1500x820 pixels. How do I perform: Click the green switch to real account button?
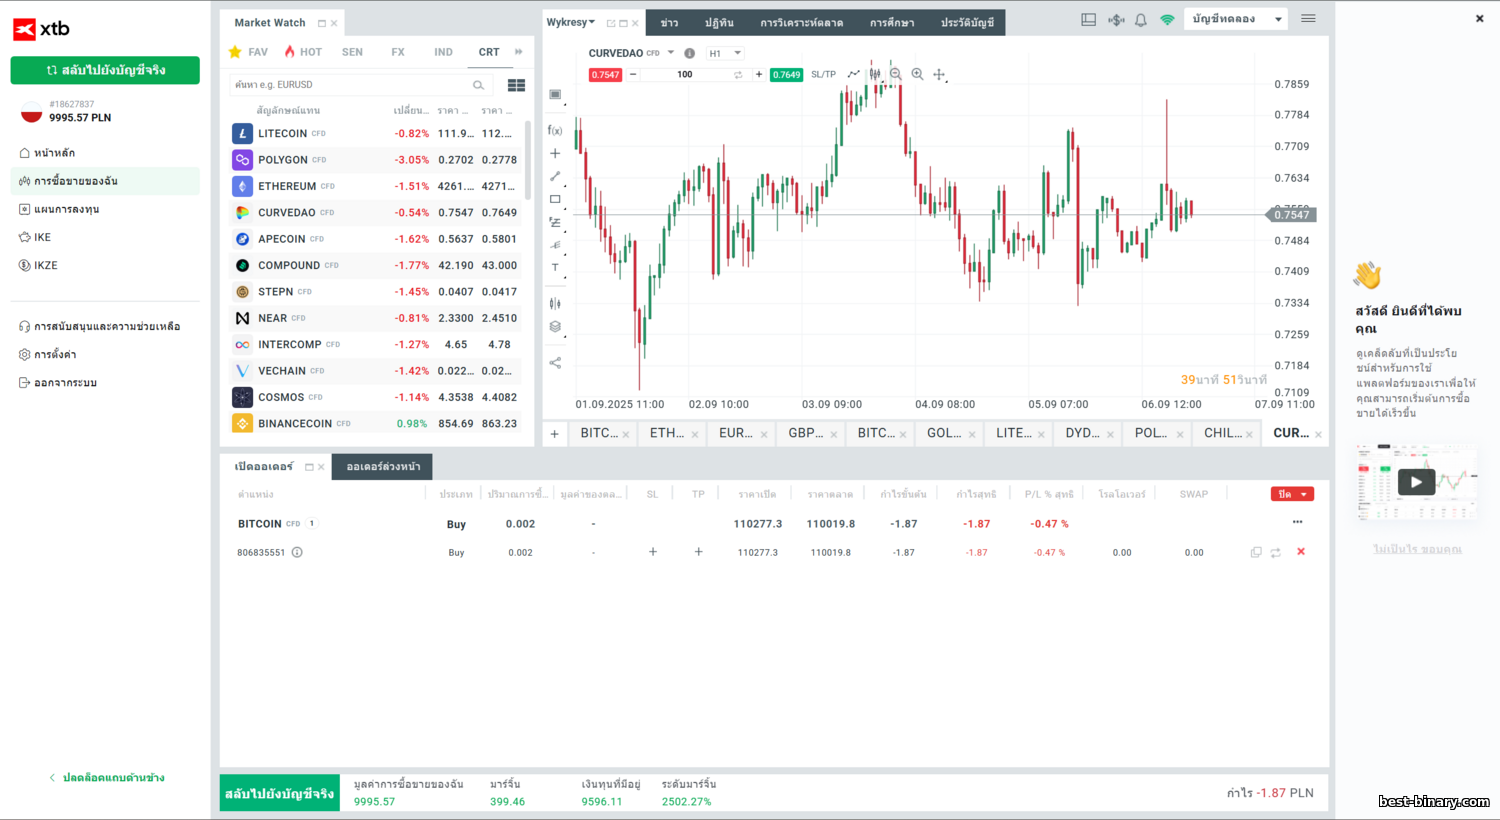[x=105, y=70]
